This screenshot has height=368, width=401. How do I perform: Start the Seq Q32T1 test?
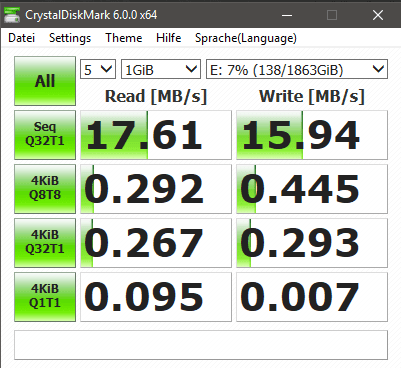pyautogui.click(x=45, y=135)
